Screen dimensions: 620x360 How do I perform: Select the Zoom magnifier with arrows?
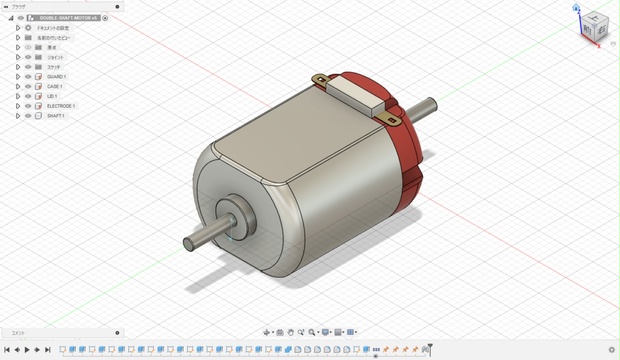click(301, 332)
